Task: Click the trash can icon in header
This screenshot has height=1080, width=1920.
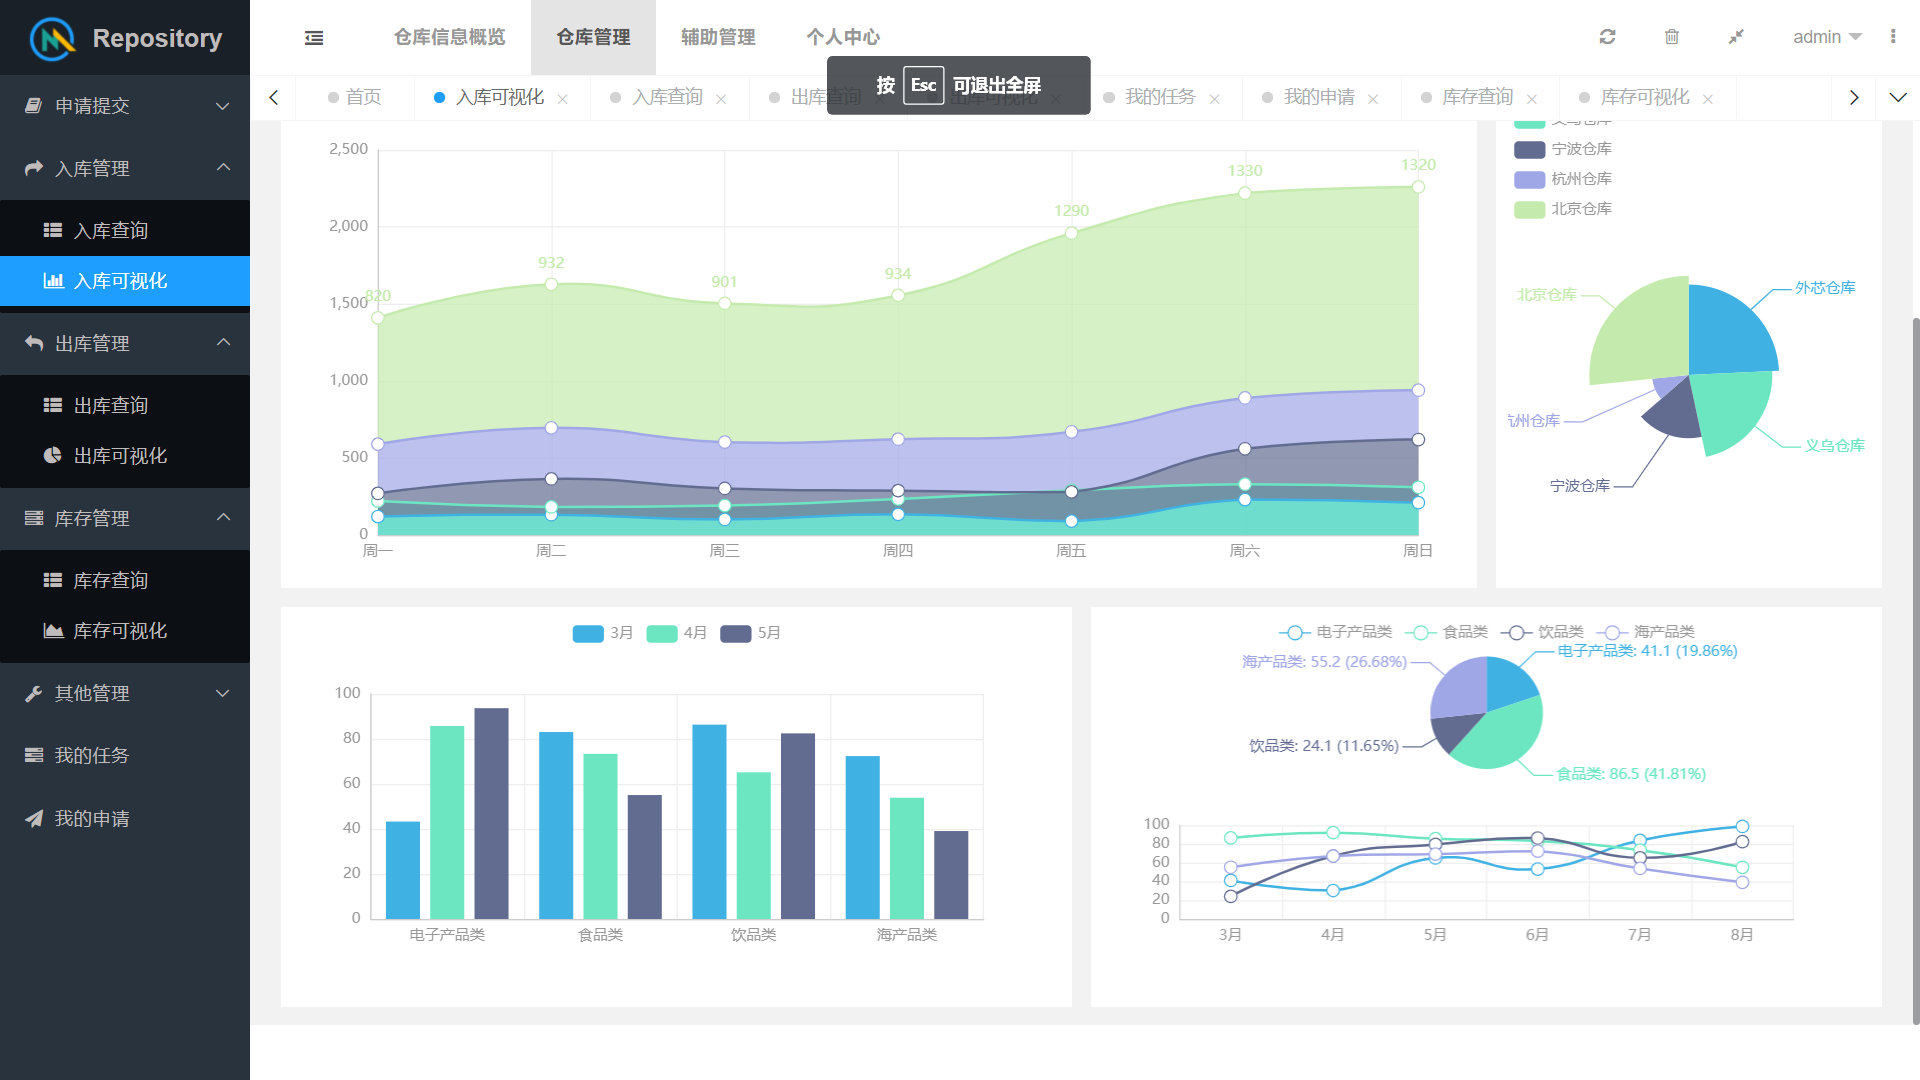Action: click(1671, 37)
